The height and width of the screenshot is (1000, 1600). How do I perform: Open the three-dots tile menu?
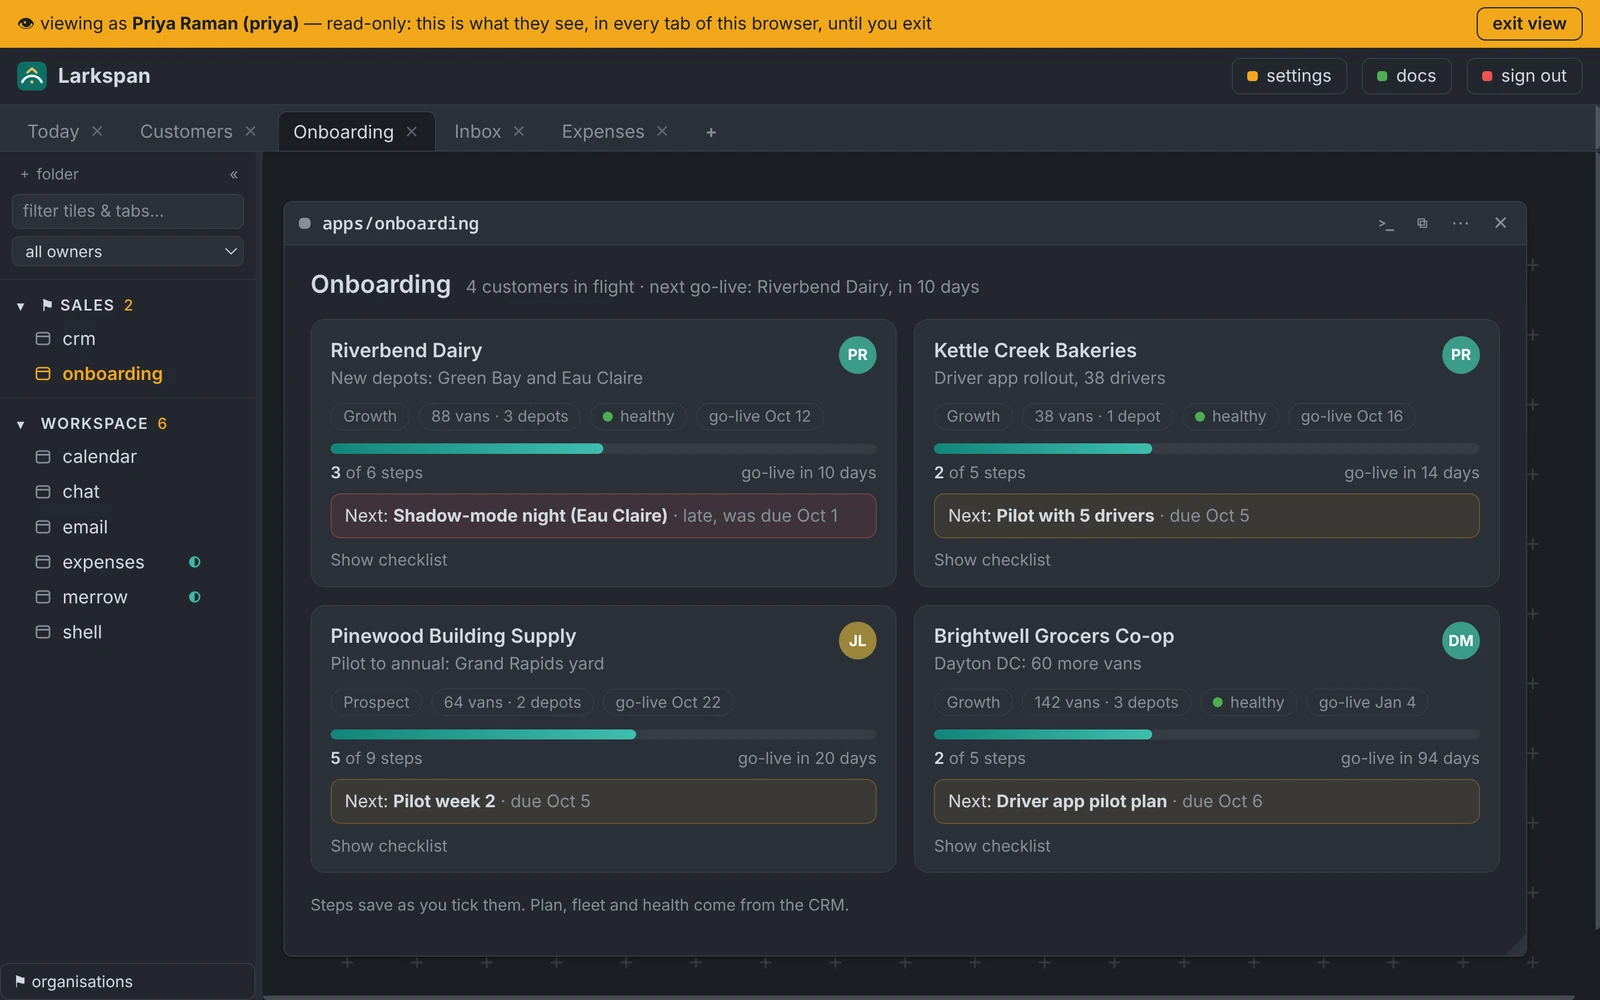pos(1461,223)
